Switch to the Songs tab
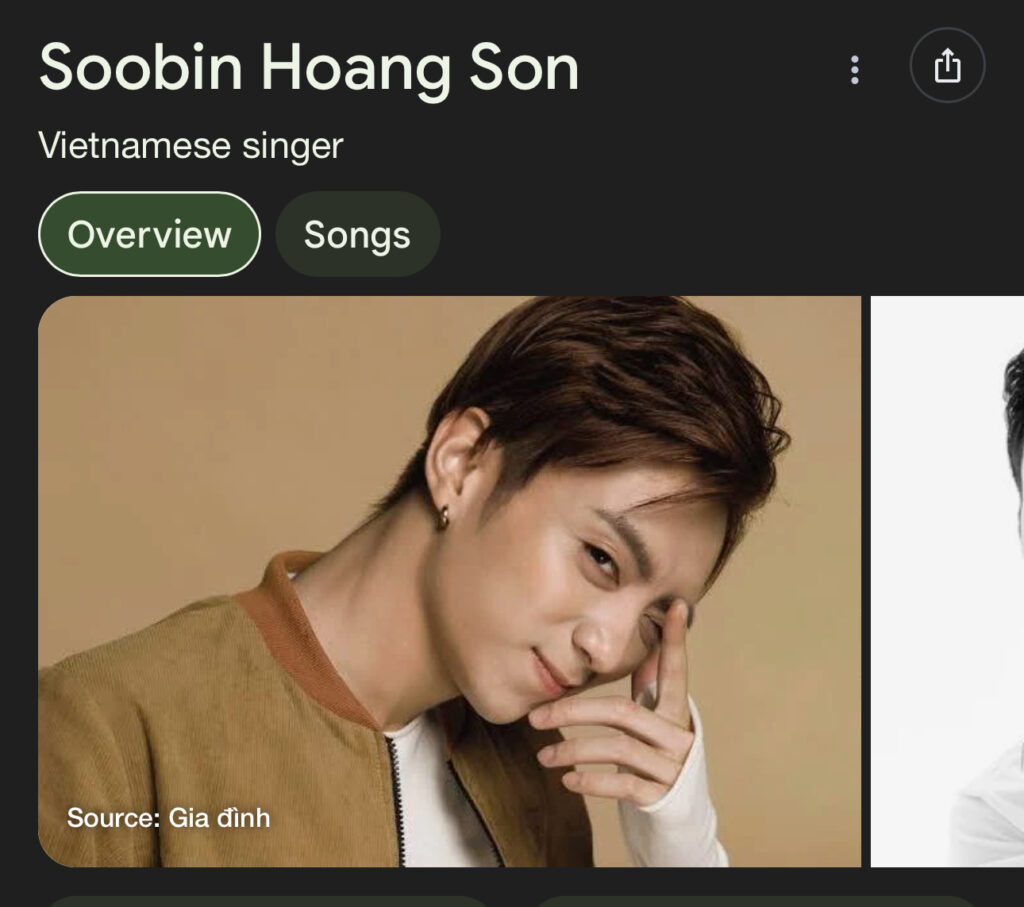Viewport: 1024px width, 907px height. 357,234
